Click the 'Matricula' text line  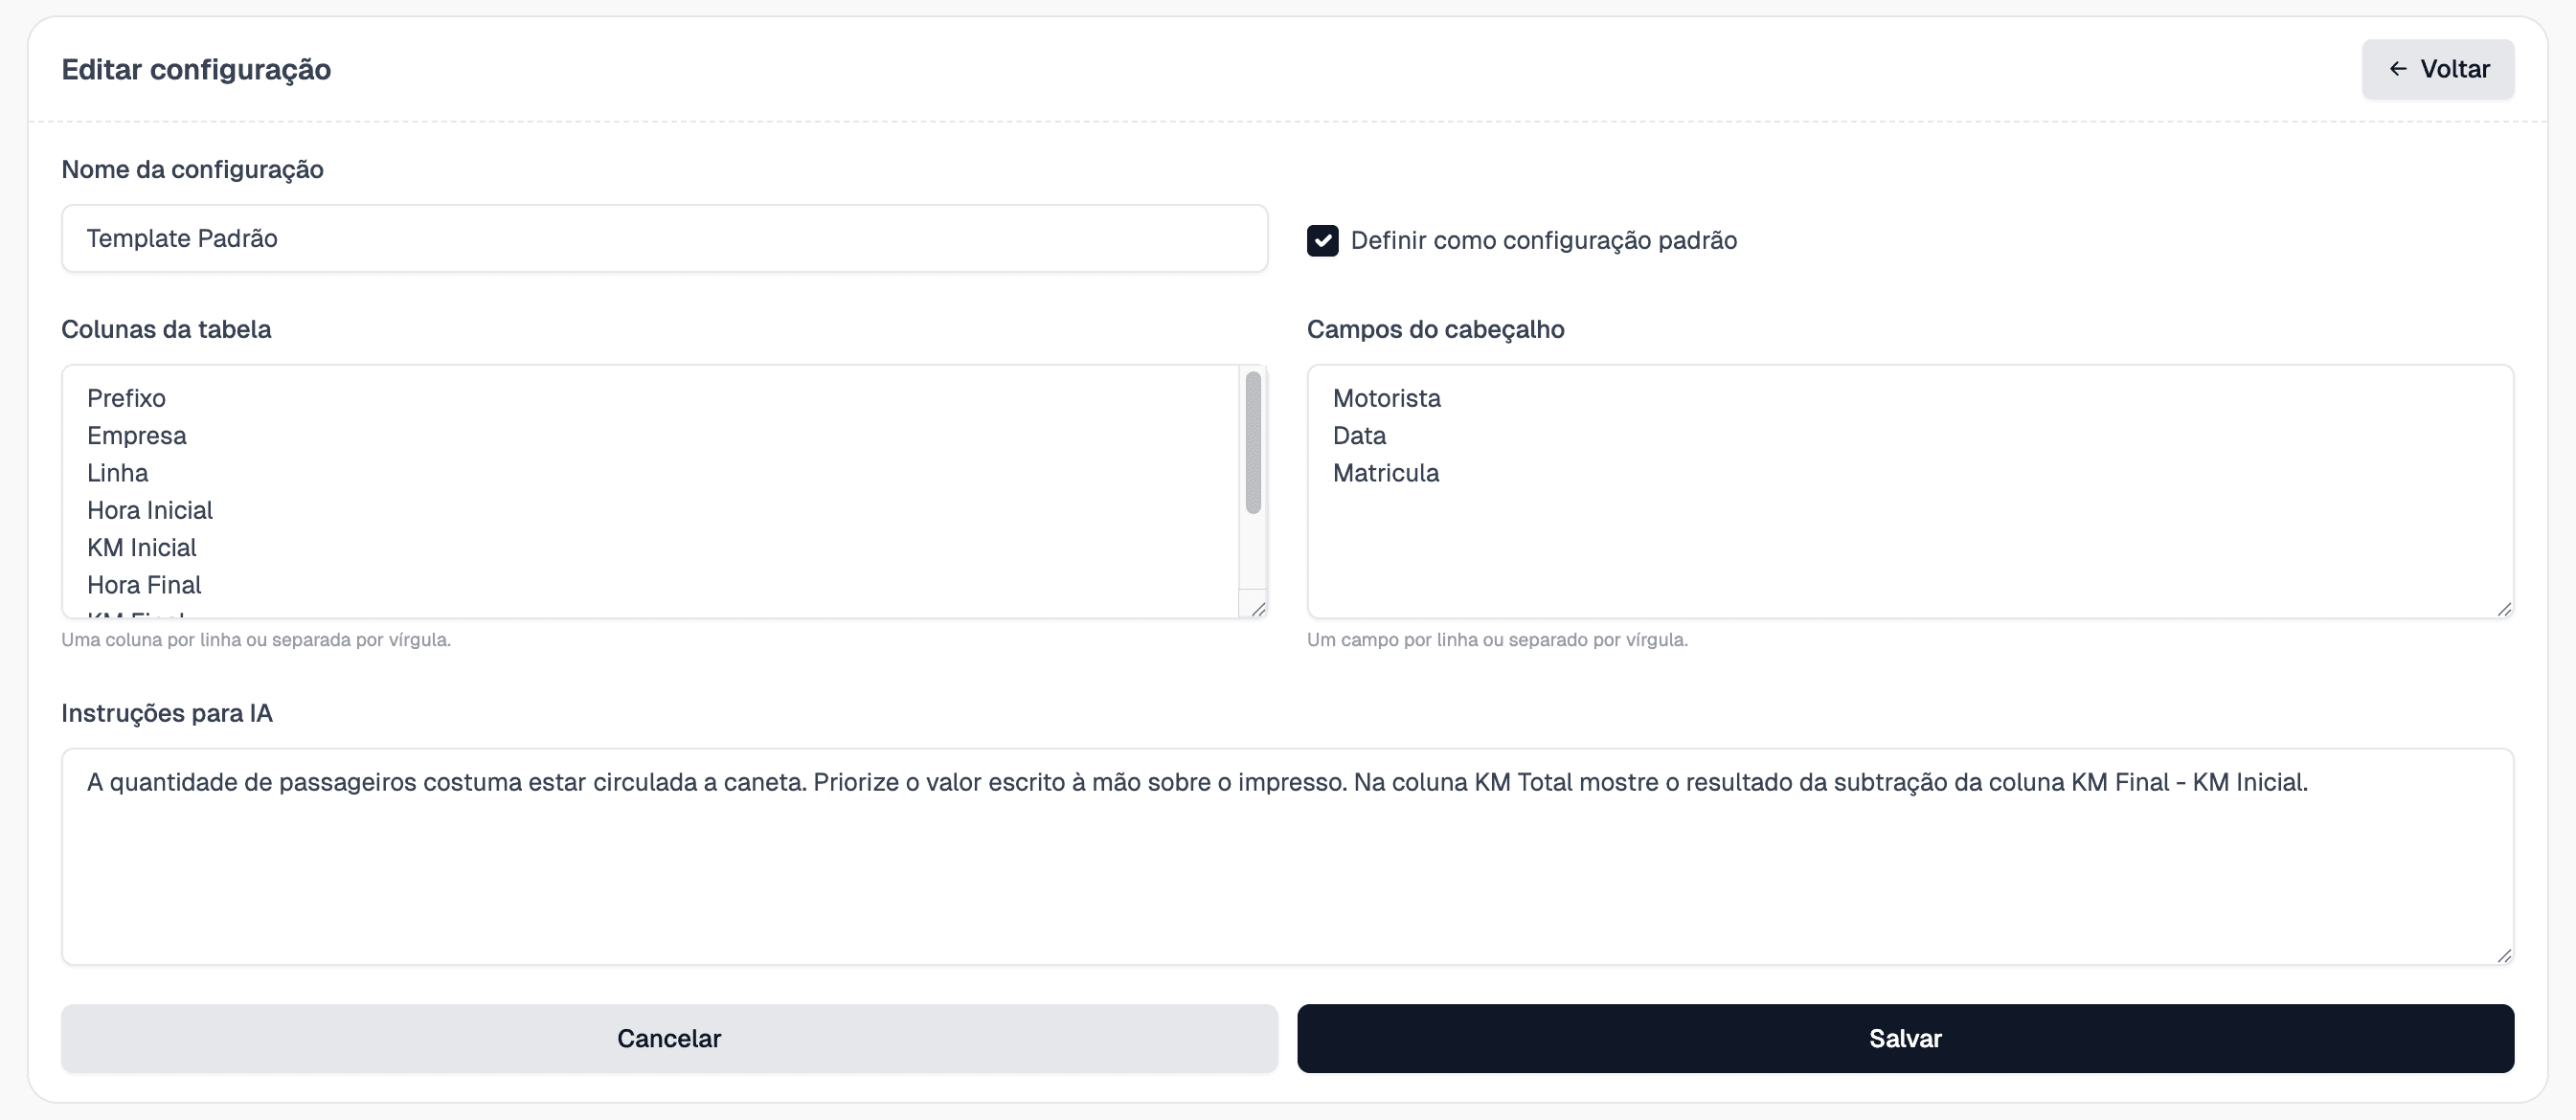tap(1386, 472)
